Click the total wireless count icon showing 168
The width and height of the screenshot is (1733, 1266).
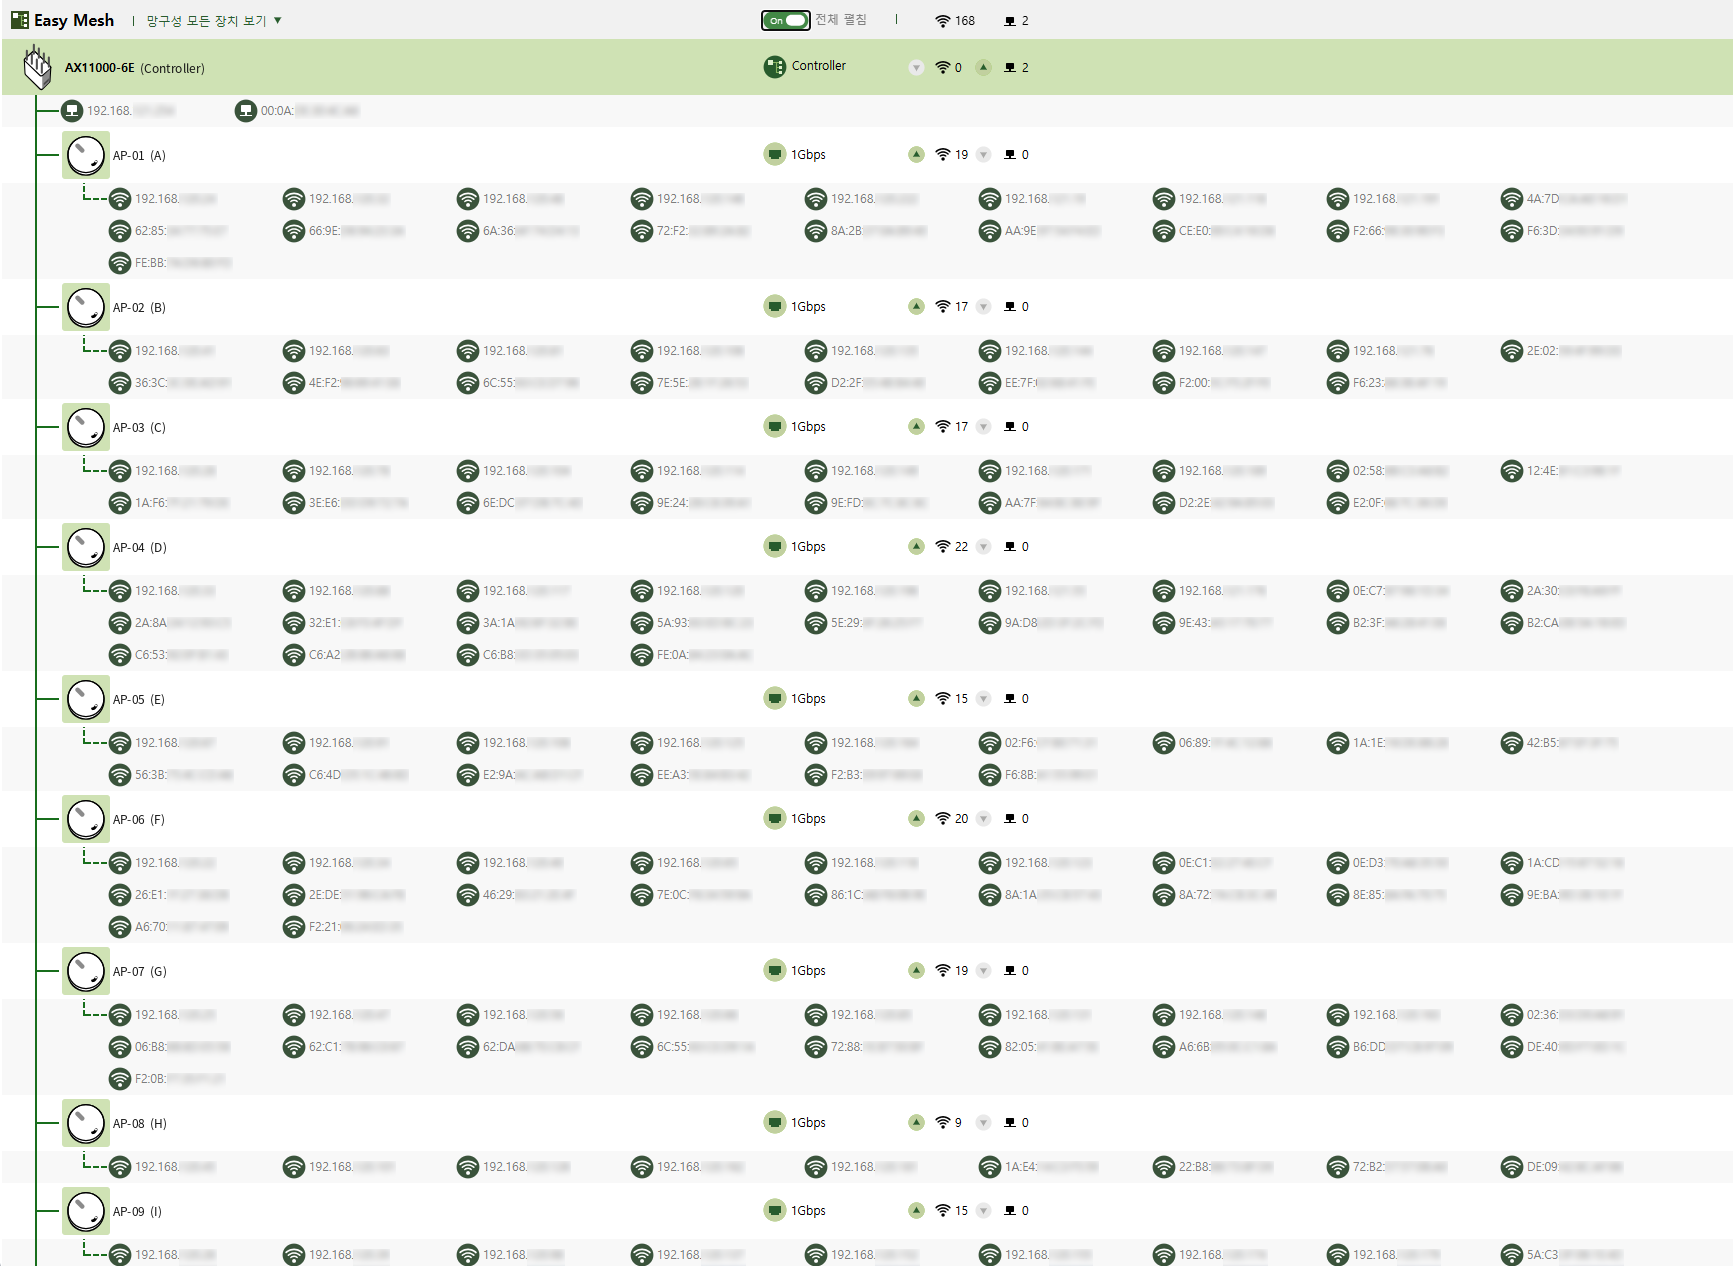tap(943, 21)
